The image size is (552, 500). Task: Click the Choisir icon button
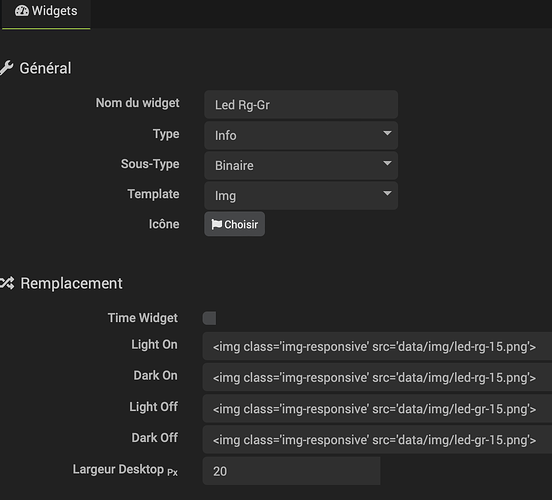point(234,224)
